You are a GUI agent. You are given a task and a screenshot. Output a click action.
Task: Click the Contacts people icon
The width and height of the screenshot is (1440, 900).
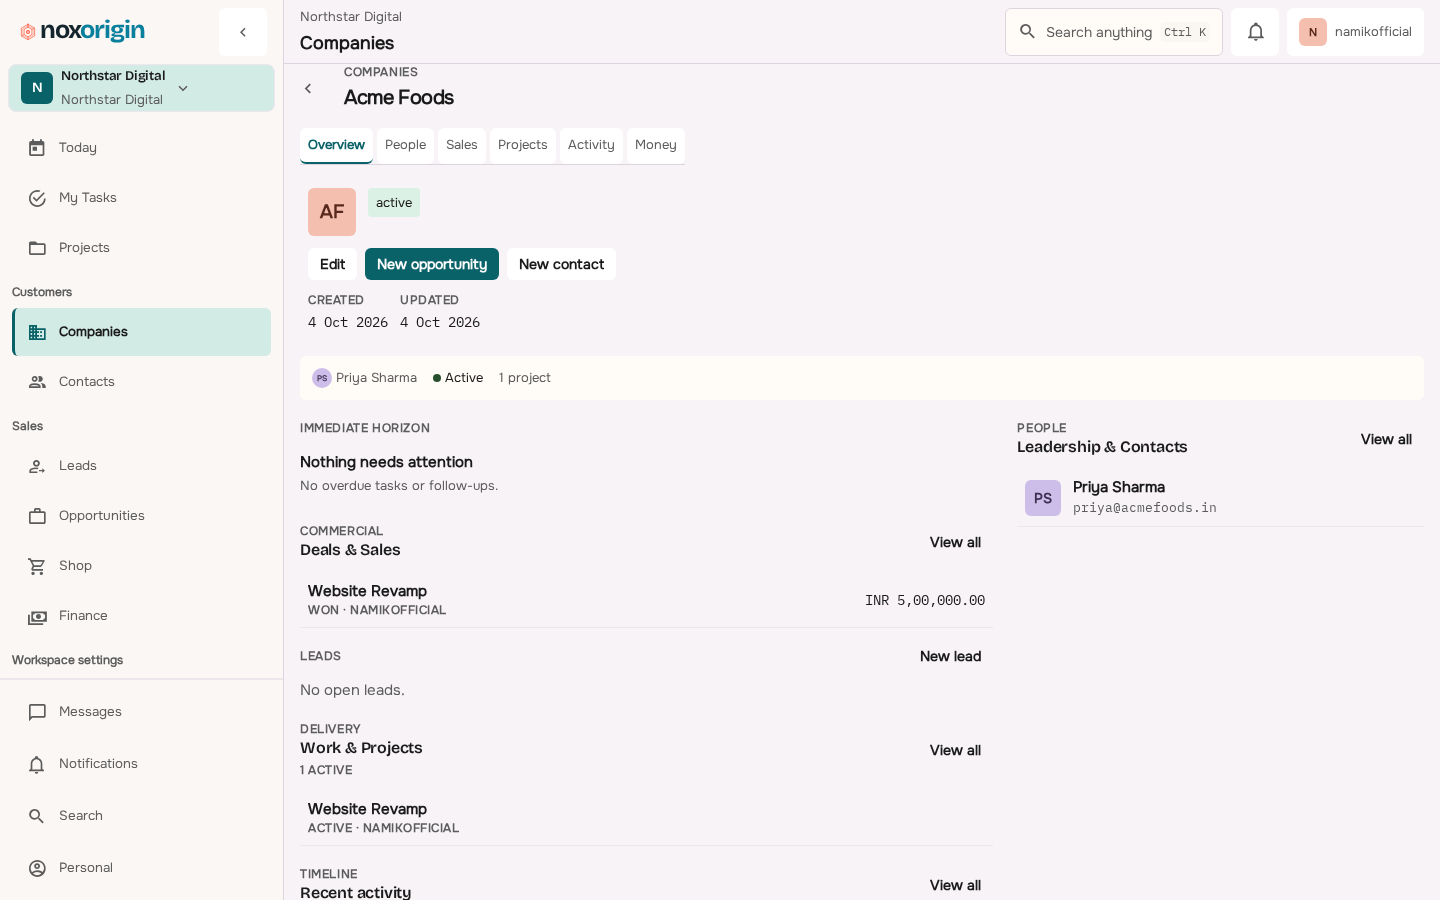(x=37, y=382)
